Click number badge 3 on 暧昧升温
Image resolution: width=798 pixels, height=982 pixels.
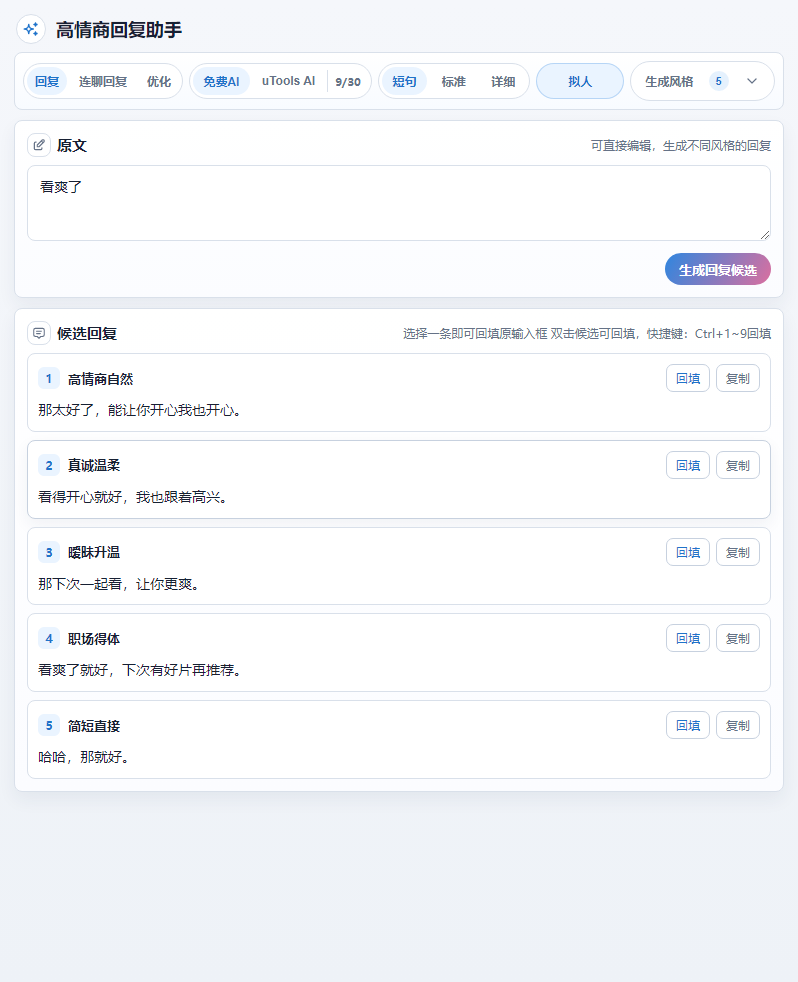pos(49,552)
